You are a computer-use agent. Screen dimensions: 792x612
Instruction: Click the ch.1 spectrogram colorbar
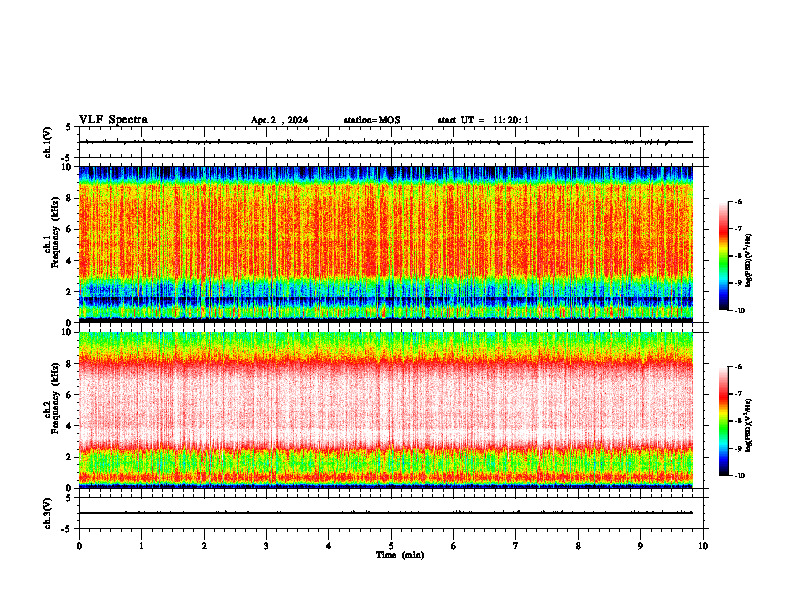tap(723, 256)
